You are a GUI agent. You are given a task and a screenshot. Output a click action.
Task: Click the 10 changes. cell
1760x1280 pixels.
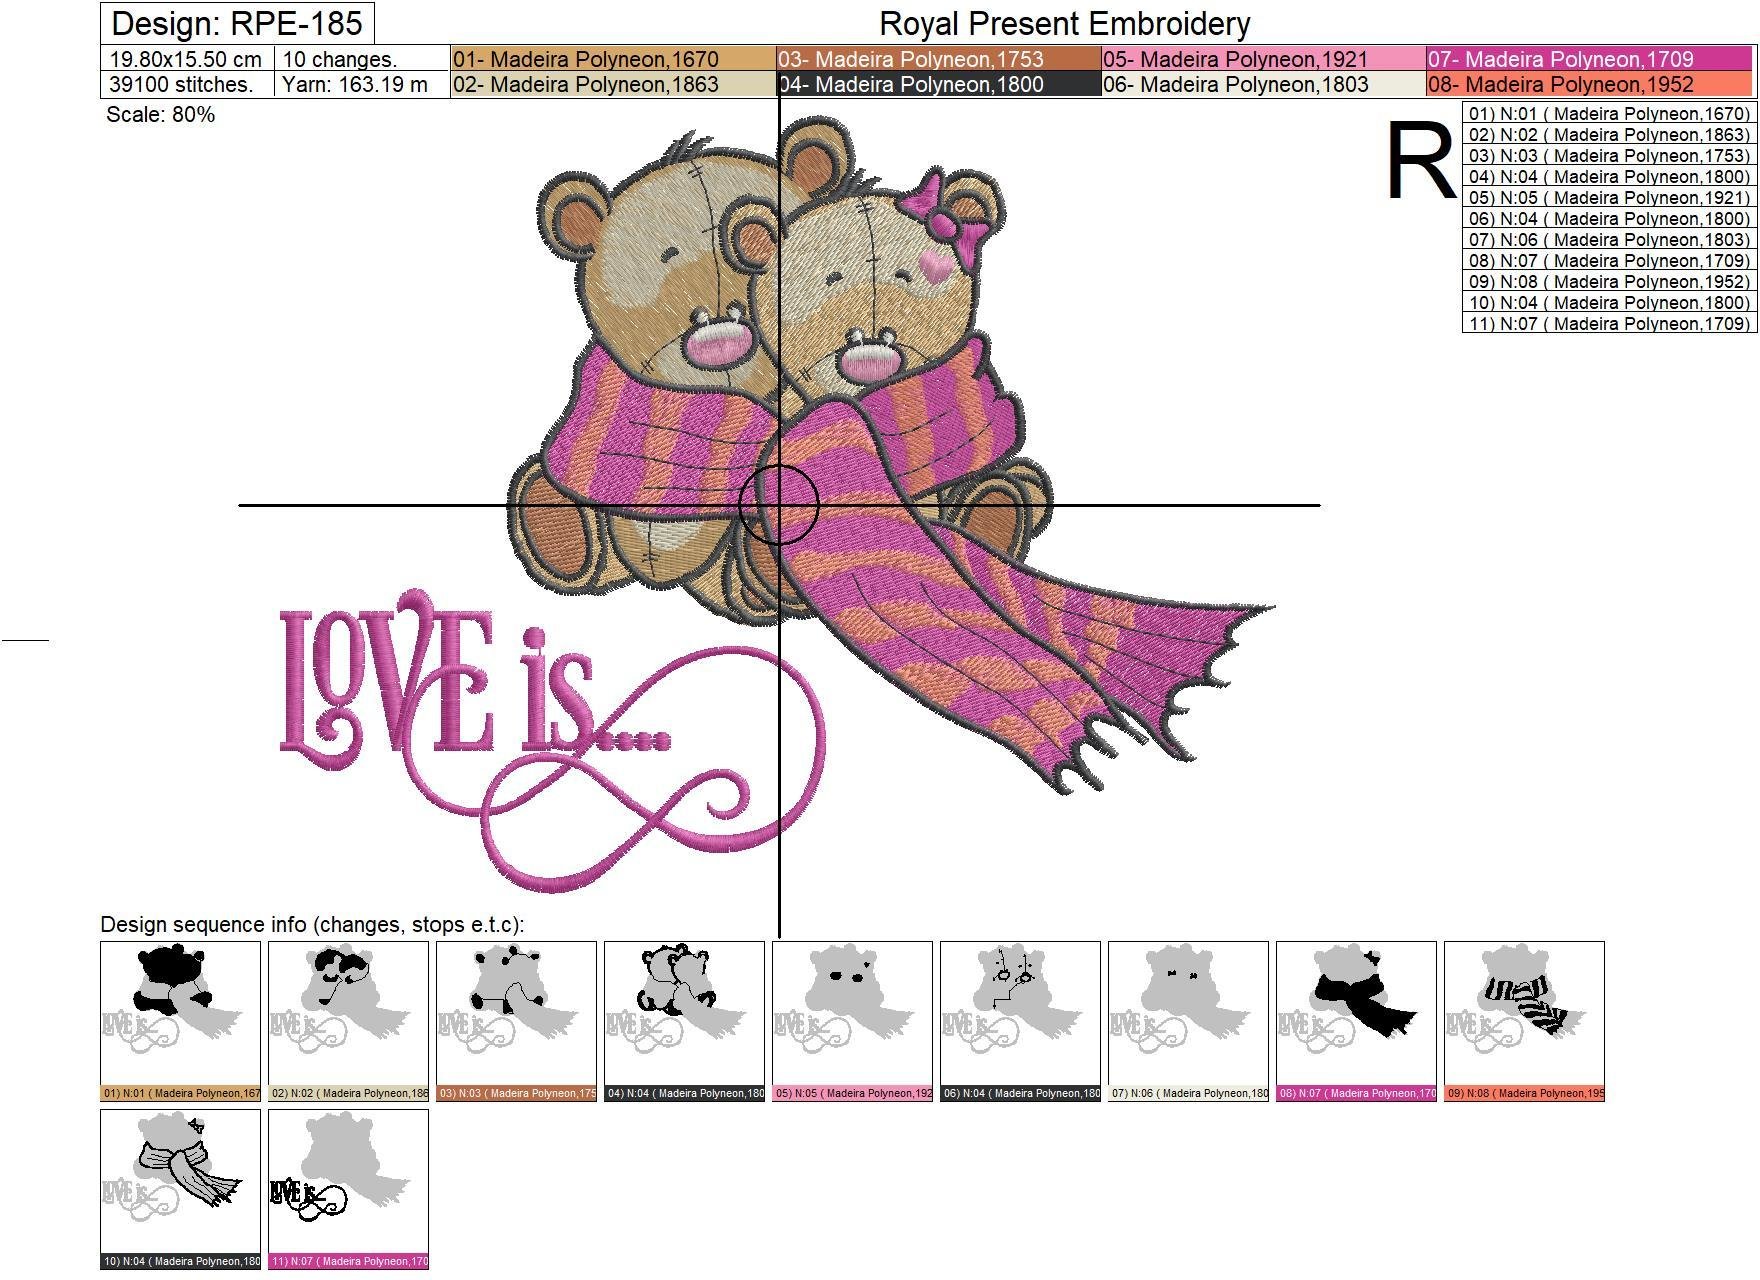point(362,59)
